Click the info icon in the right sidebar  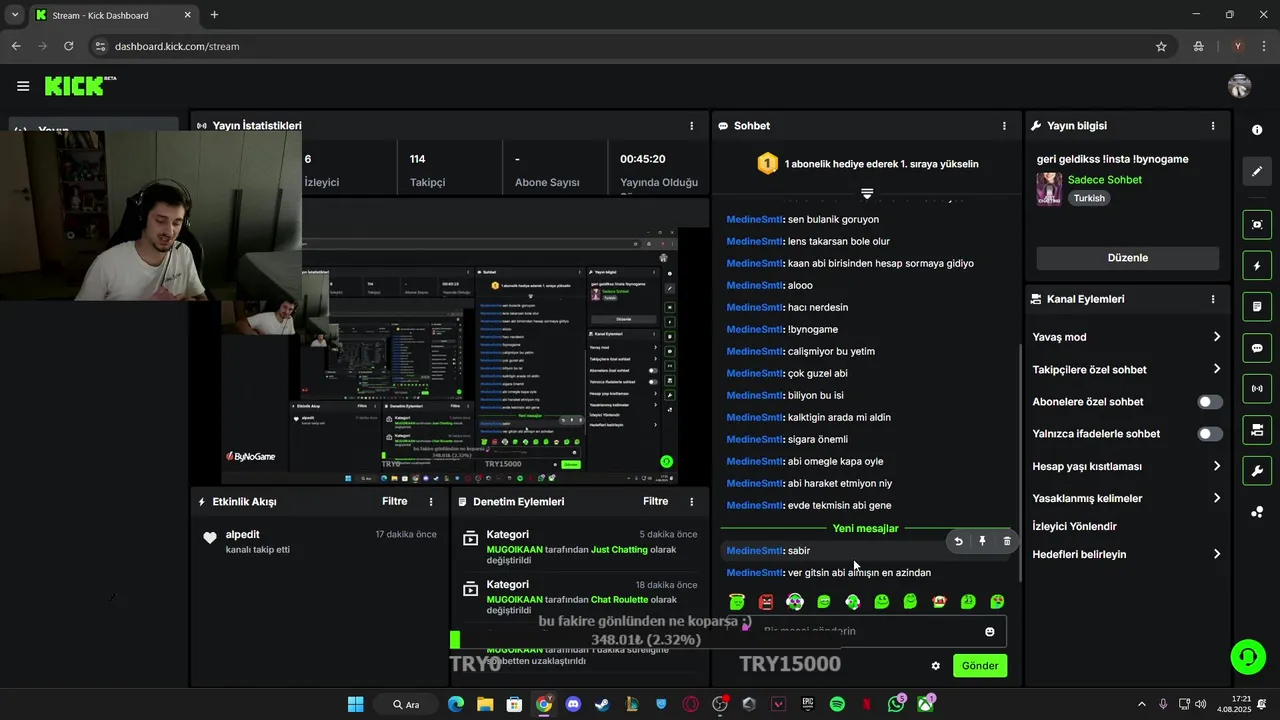pyautogui.click(x=1257, y=130)
